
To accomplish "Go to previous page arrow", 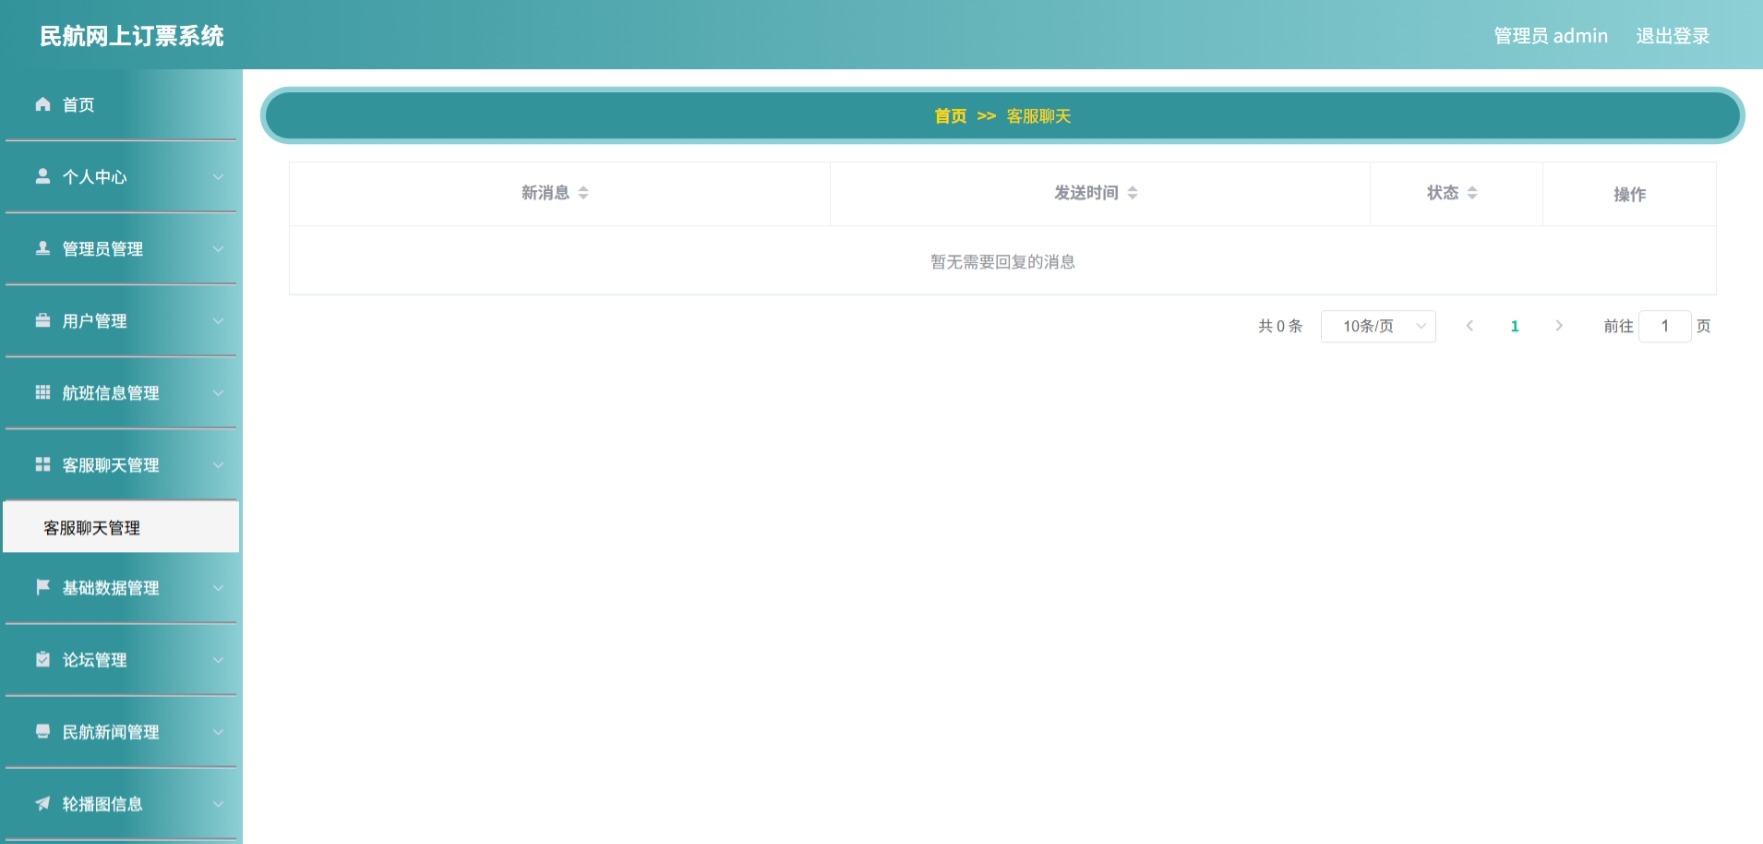I will pyautogui.click(x=1470, y=326).
